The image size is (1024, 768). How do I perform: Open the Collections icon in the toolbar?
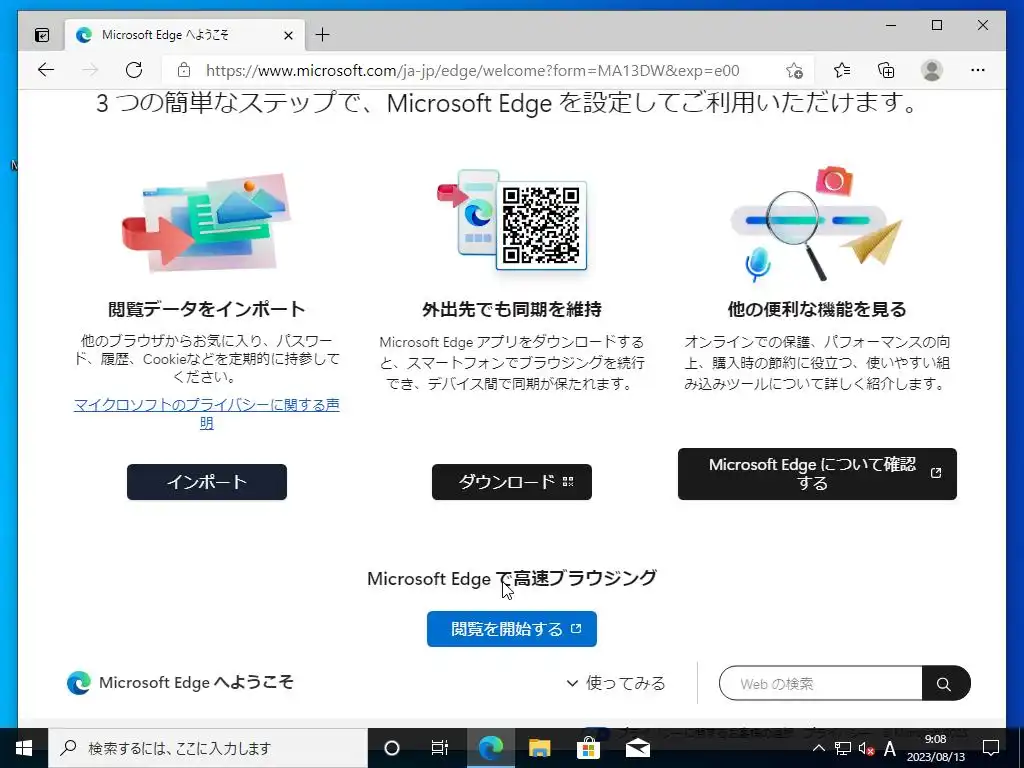click(x=886, y=70)
